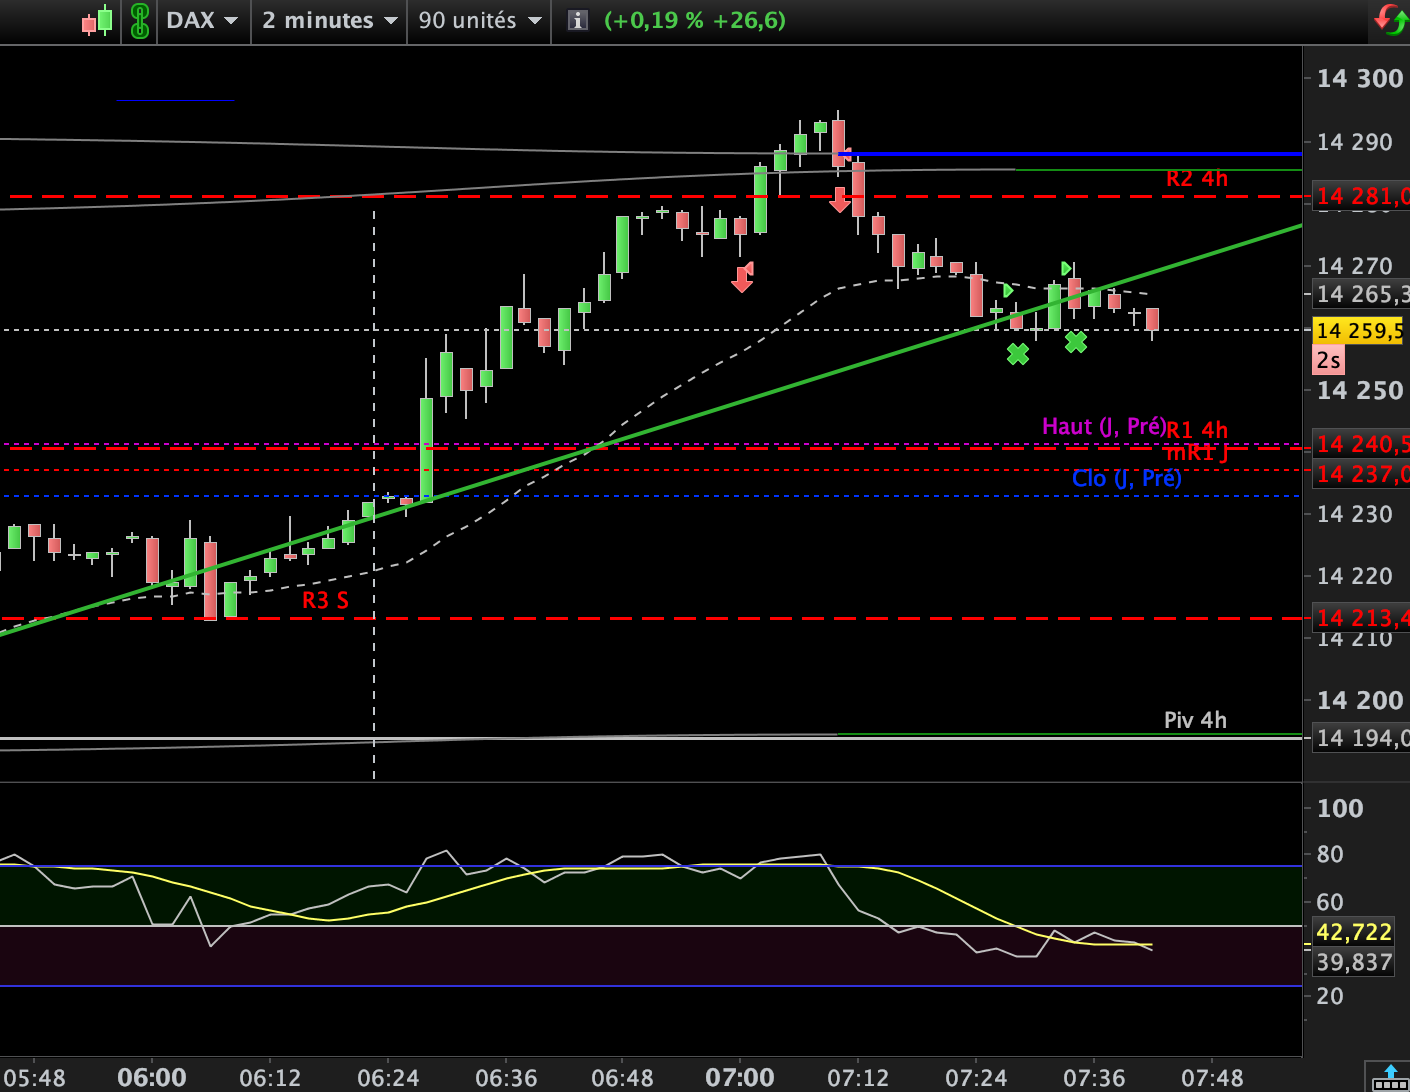This screenshot has width=1410, height=1092.
Task: Click the right green X marker
Action: [x=1076, y=342]
